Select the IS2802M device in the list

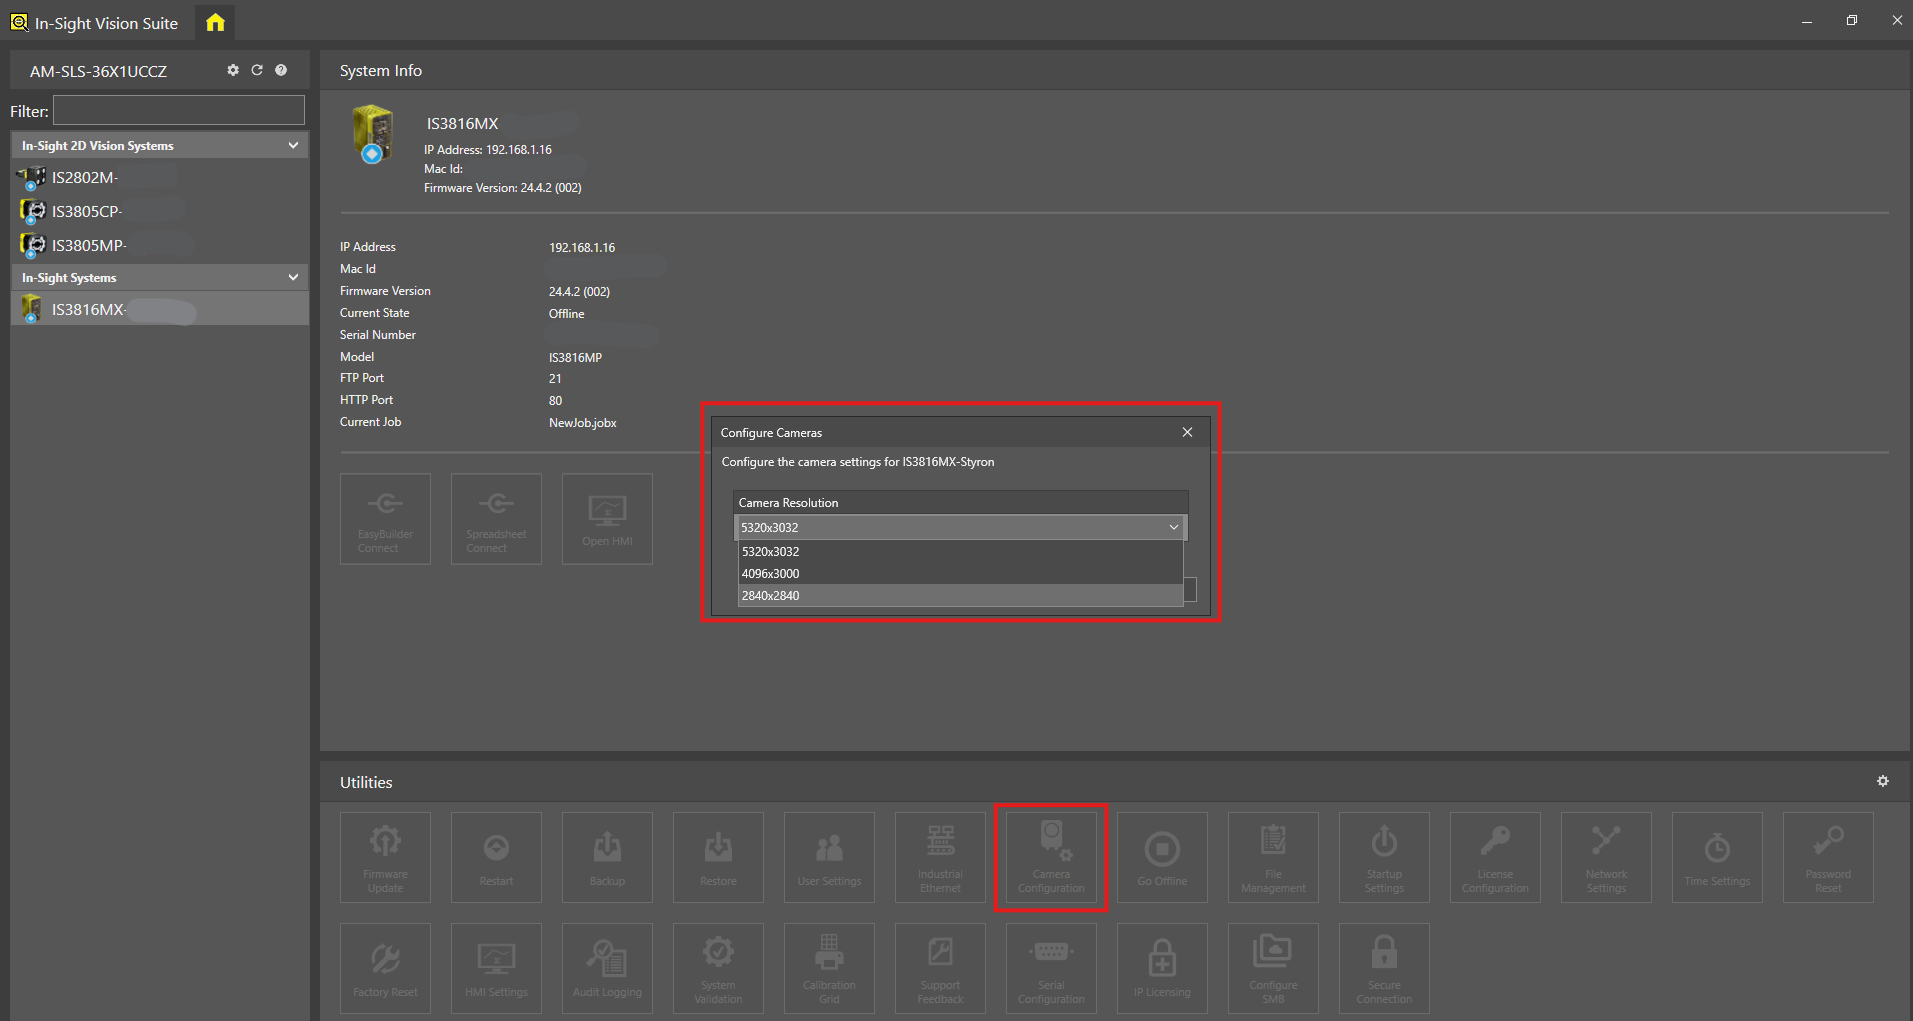click(x=85, y=178)
